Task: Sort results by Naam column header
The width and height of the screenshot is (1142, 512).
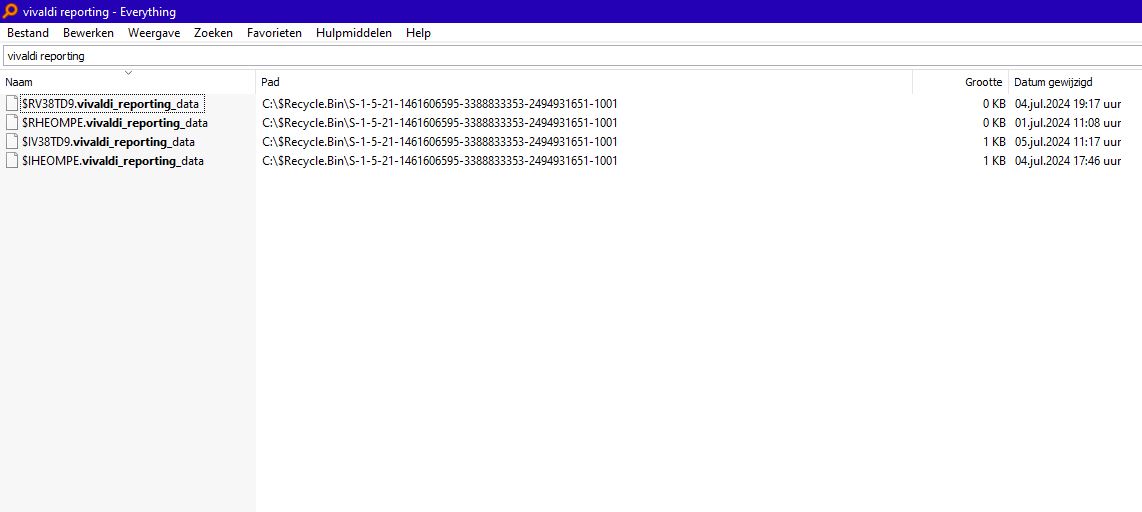Action: pyautogui.click(x=128, y=82)
